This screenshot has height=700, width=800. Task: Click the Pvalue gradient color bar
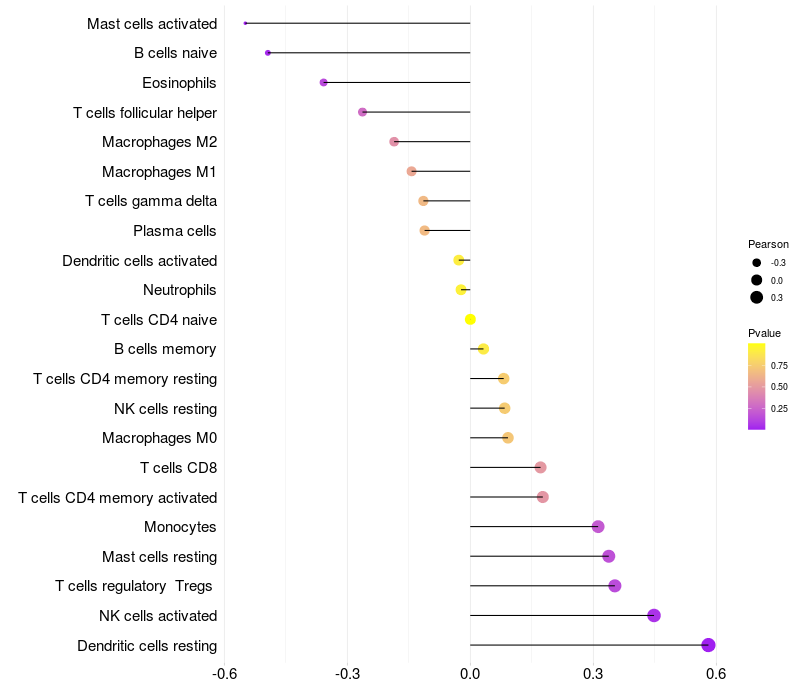(x=757, y=386)
